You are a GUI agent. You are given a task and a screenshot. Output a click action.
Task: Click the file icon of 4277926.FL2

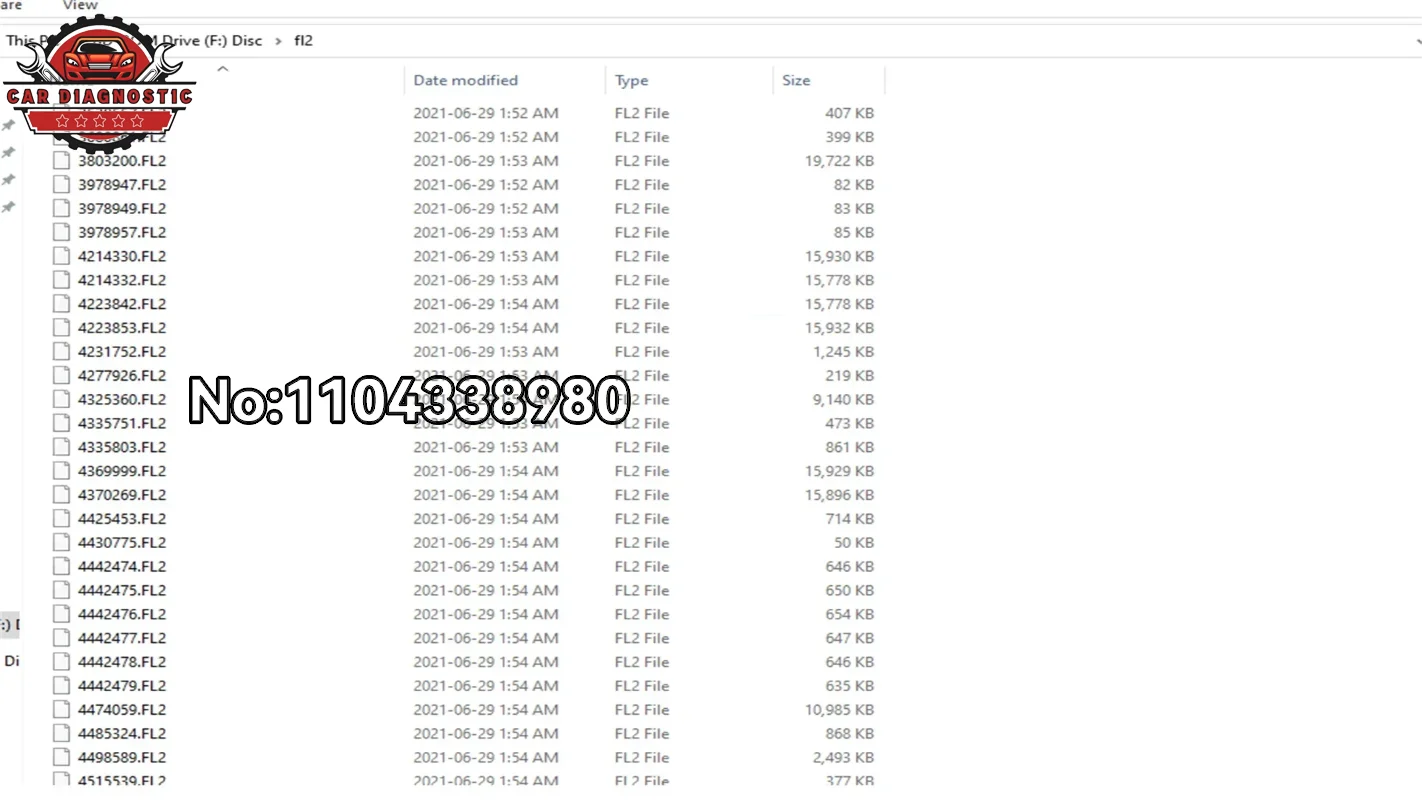click(62, 376)
